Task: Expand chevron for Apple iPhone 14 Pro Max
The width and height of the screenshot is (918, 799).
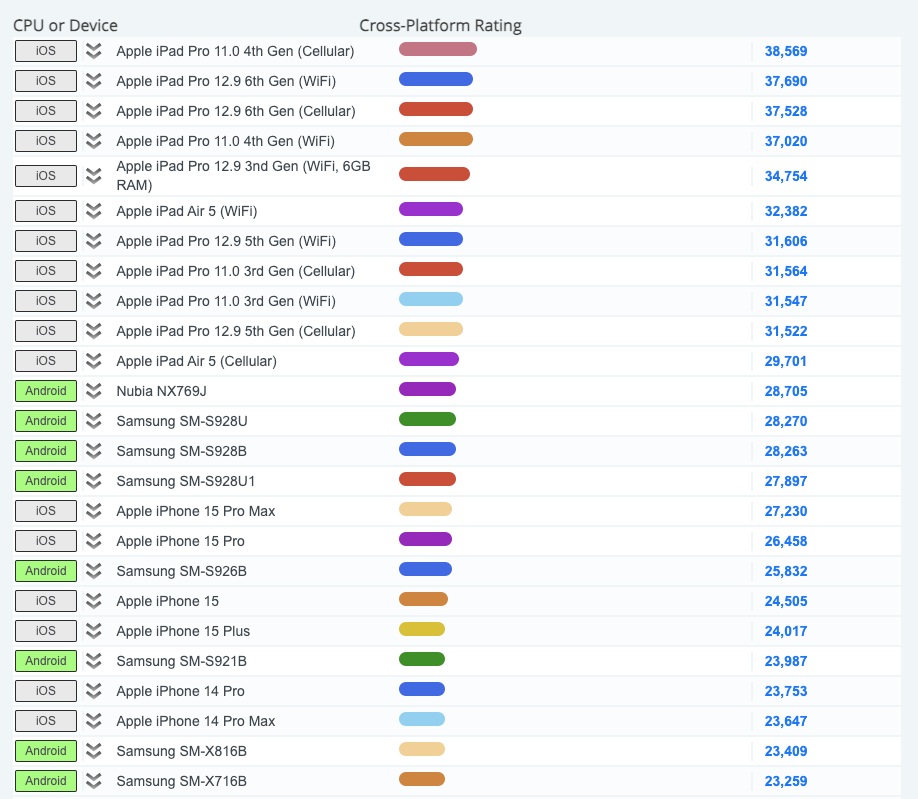Action: (x=94, y=721)
